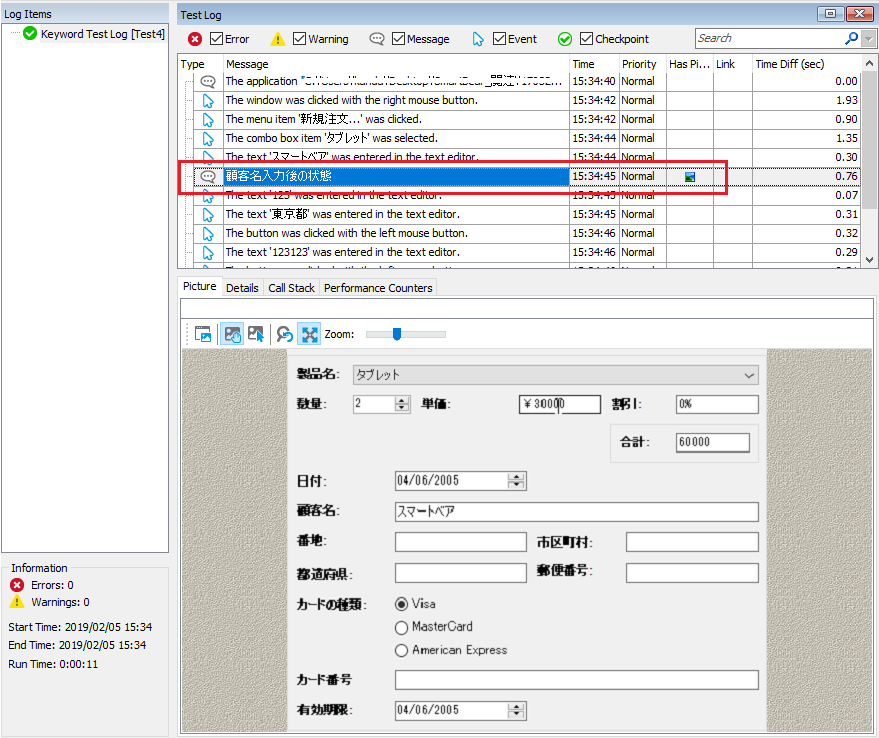Uncheck the Error filter checkbox
879x738 pixels.
[216, 39]
